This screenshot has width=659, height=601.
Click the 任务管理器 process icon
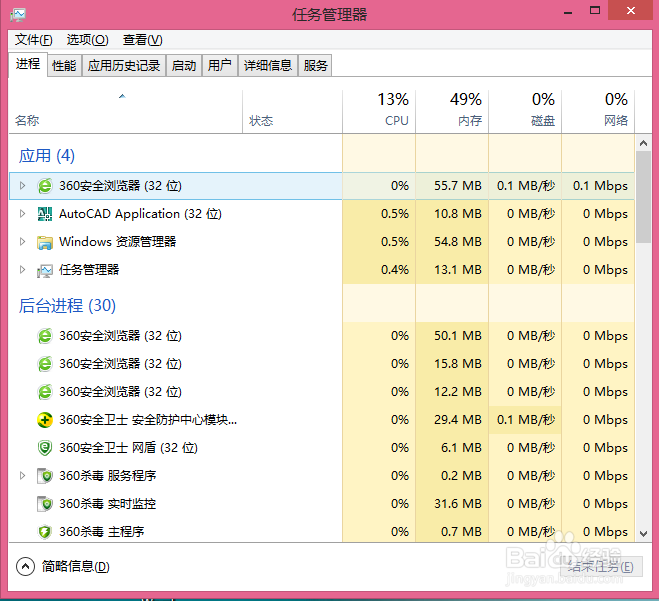(45, 270)
